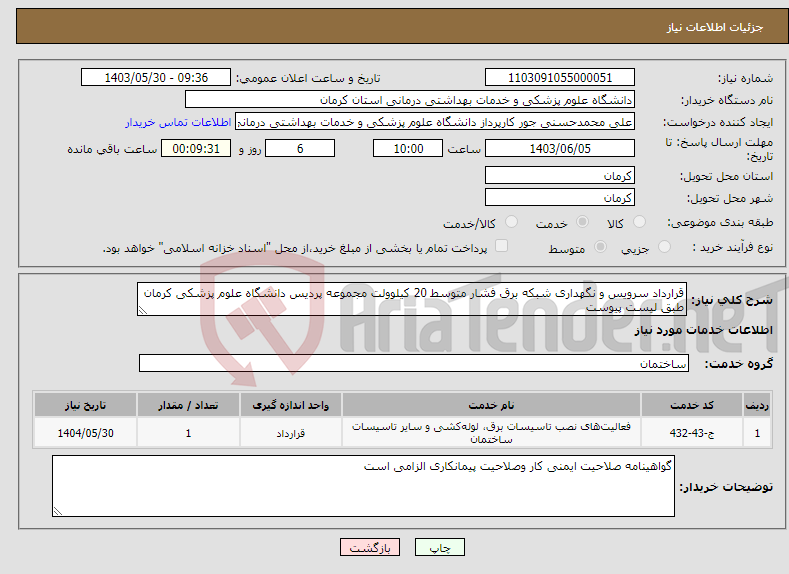Select the جزیی purchase type radio
The width and height of the screenshot is (789, 574).
click(x=664, y=247)
